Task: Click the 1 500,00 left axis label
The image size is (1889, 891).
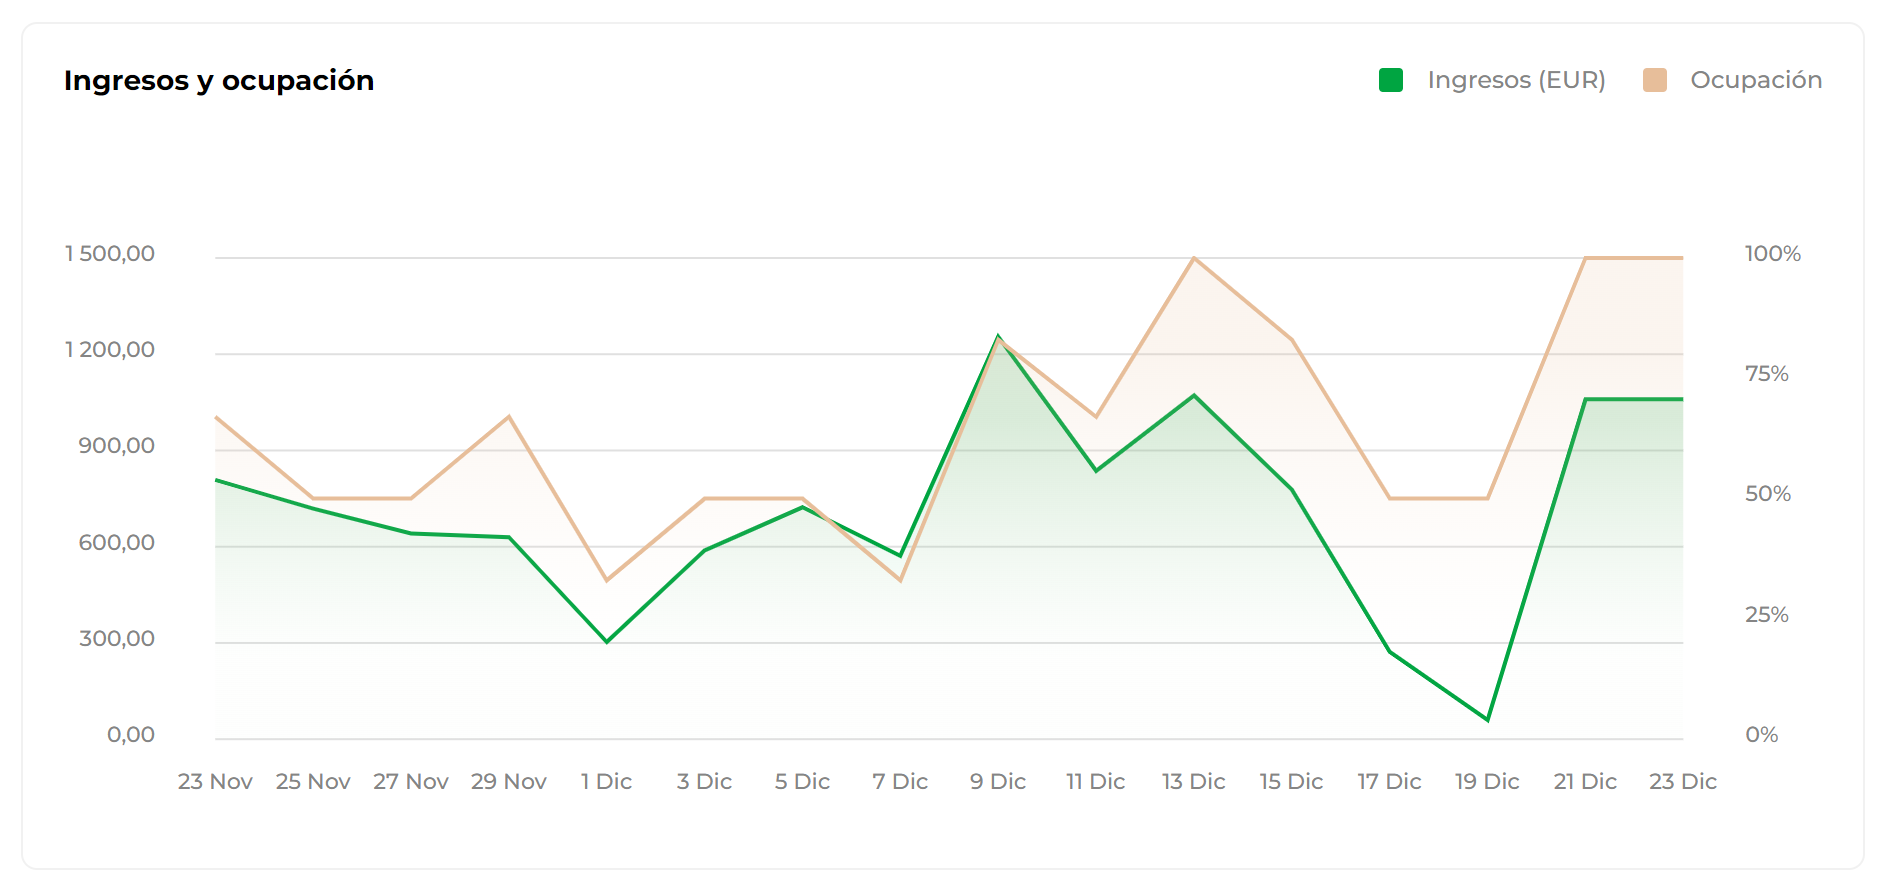Action: (110, 254)
